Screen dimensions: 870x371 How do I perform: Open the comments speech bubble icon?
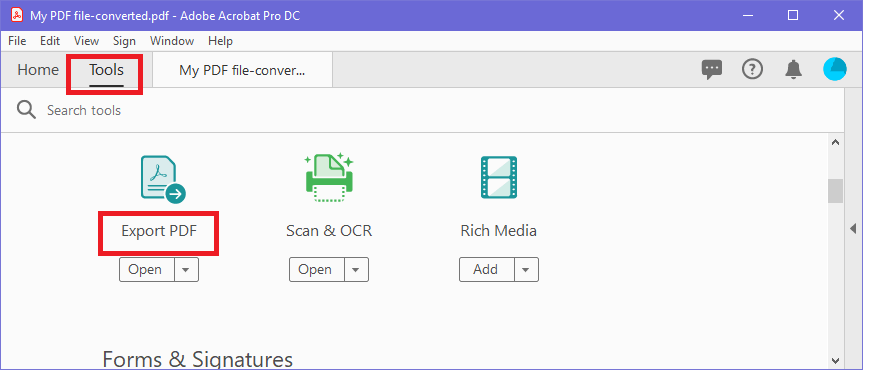712,69
